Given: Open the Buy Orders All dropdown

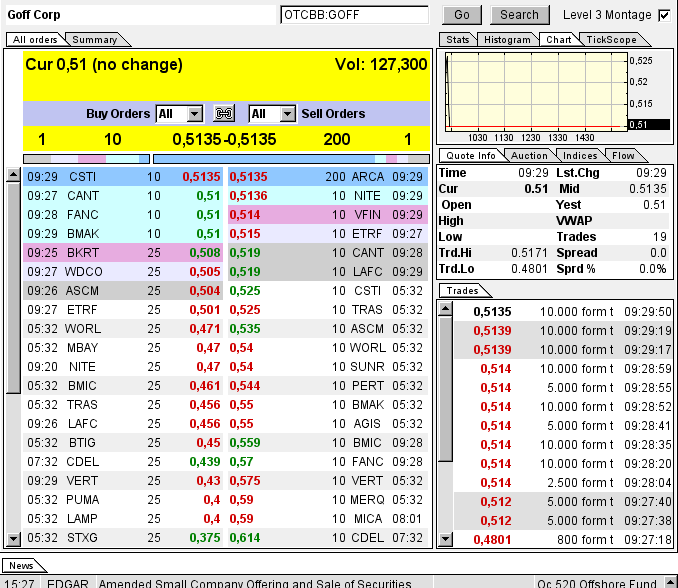Looking at the screenshot, I should pos(179,114).
